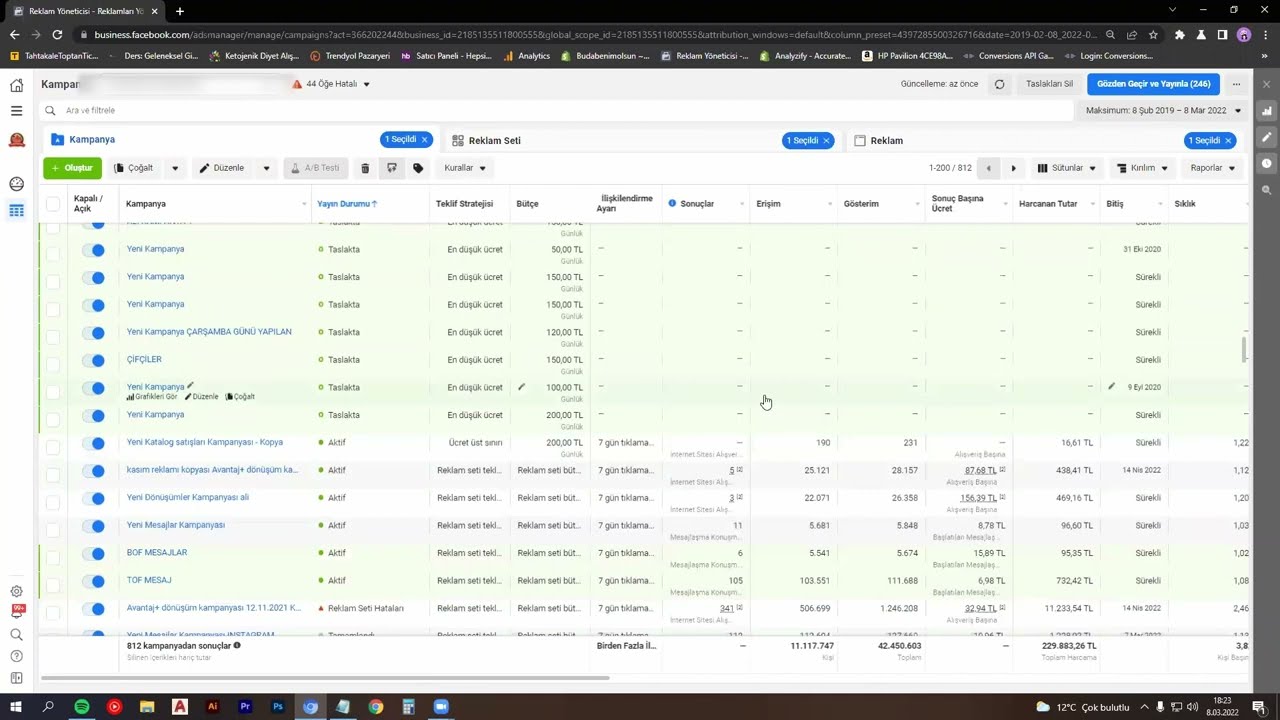Refresh data with the circular arrow icon
1280x720 pixels.
tap(999, 84)
